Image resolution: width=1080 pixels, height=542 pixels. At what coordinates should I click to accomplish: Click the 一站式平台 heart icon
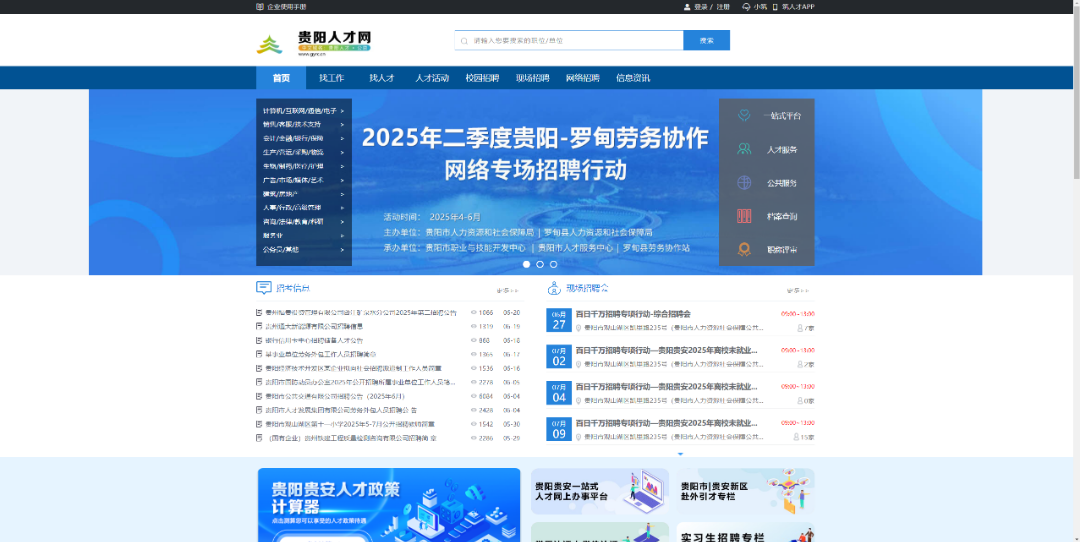click(744, 115)
